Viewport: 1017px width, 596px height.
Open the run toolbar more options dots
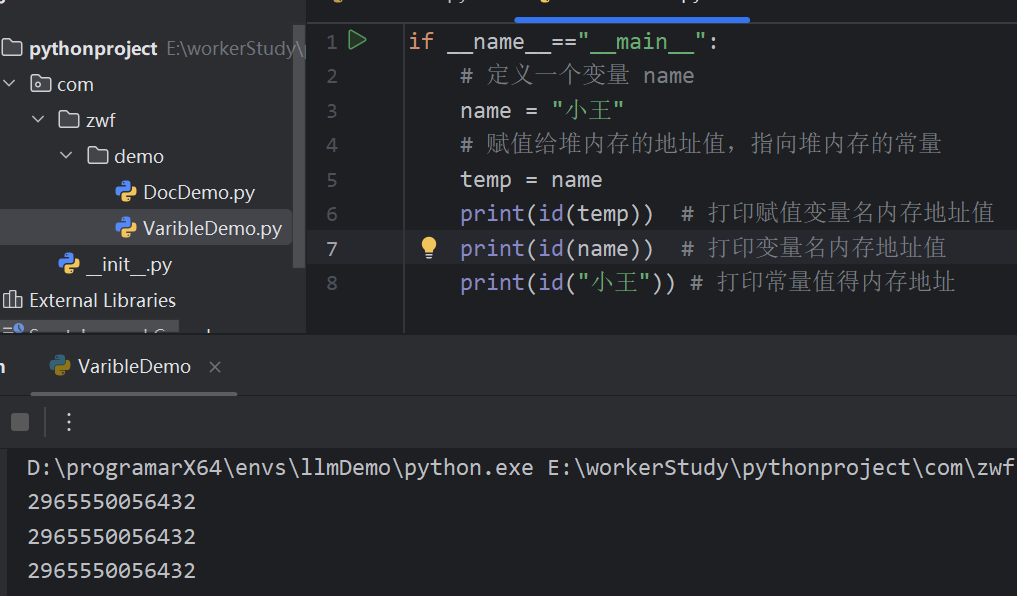click(69, 422)
